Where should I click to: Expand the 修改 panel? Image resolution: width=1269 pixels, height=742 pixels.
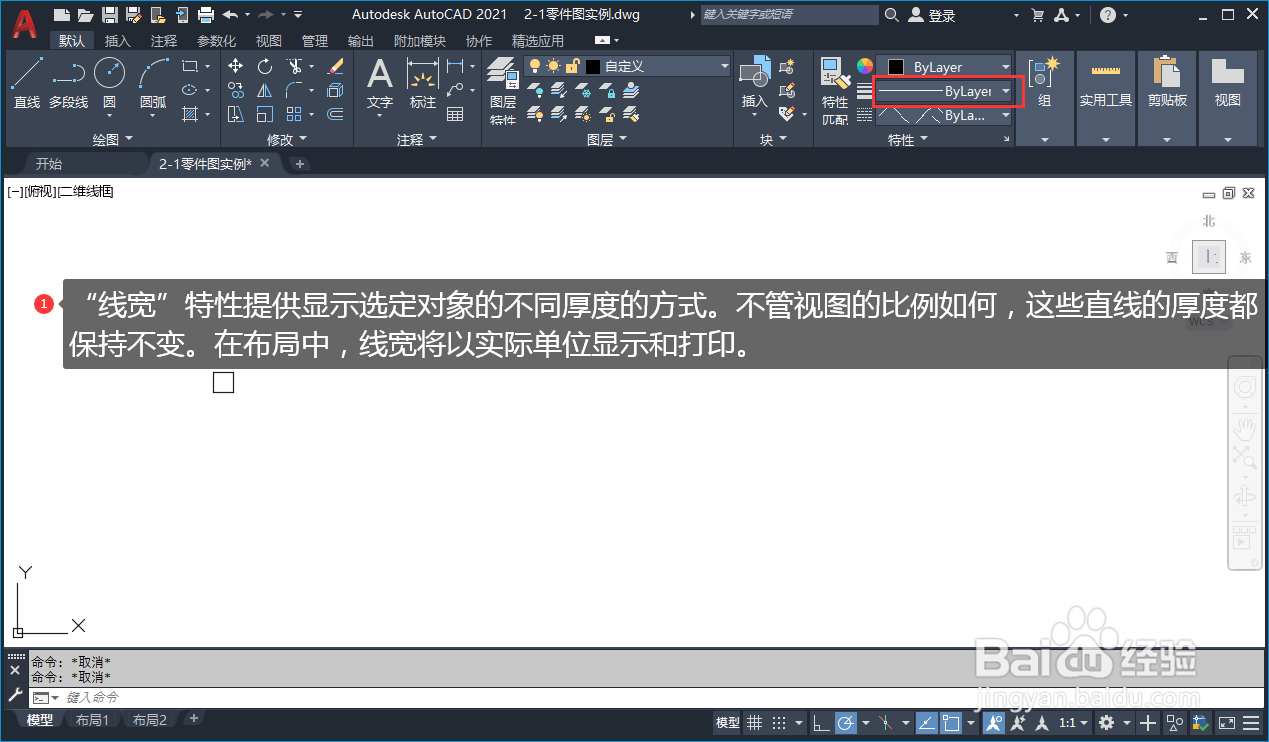pyautogui.click(x=287, y=140)
